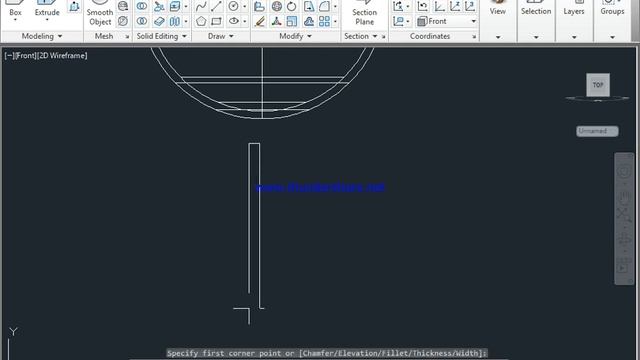Click the Extract Edges icon
This screenshot has width=640, height=360.
tap(175, 6)
